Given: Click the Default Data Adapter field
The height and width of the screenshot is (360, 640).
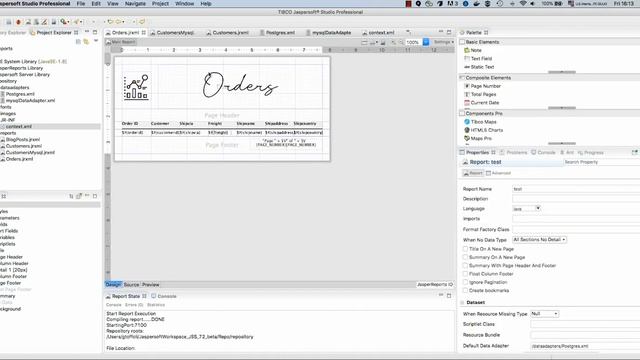Looking at the screenshot, I should [585, 346].
